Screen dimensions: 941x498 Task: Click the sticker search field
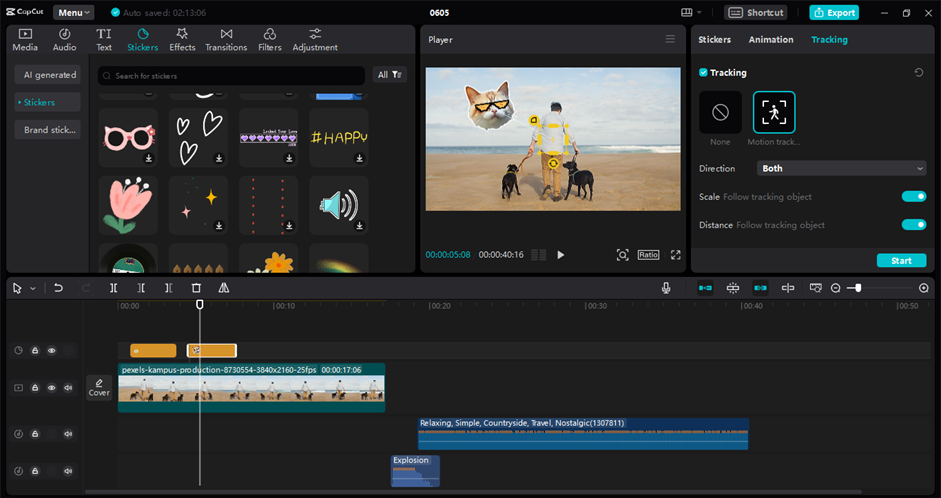pos(231,76)
